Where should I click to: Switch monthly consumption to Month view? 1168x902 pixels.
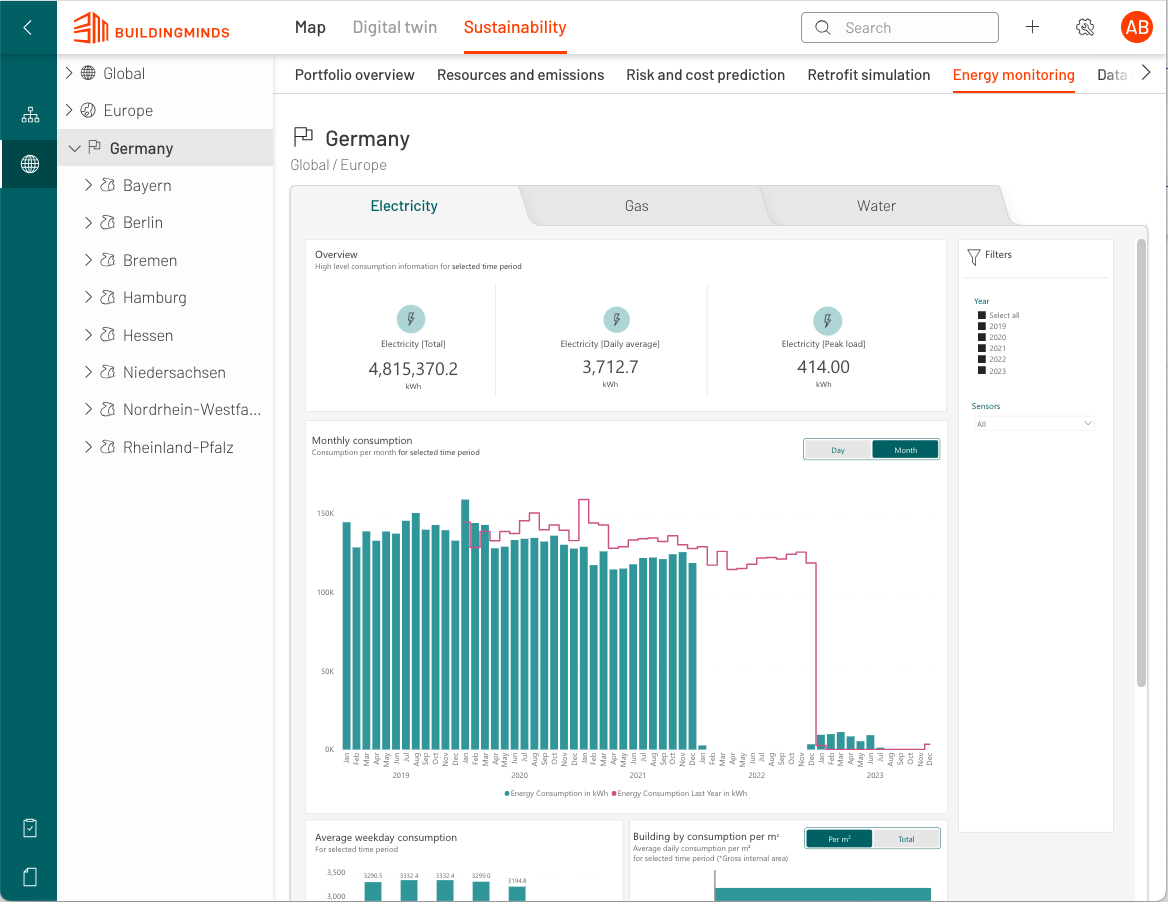(x=905, y=450)
